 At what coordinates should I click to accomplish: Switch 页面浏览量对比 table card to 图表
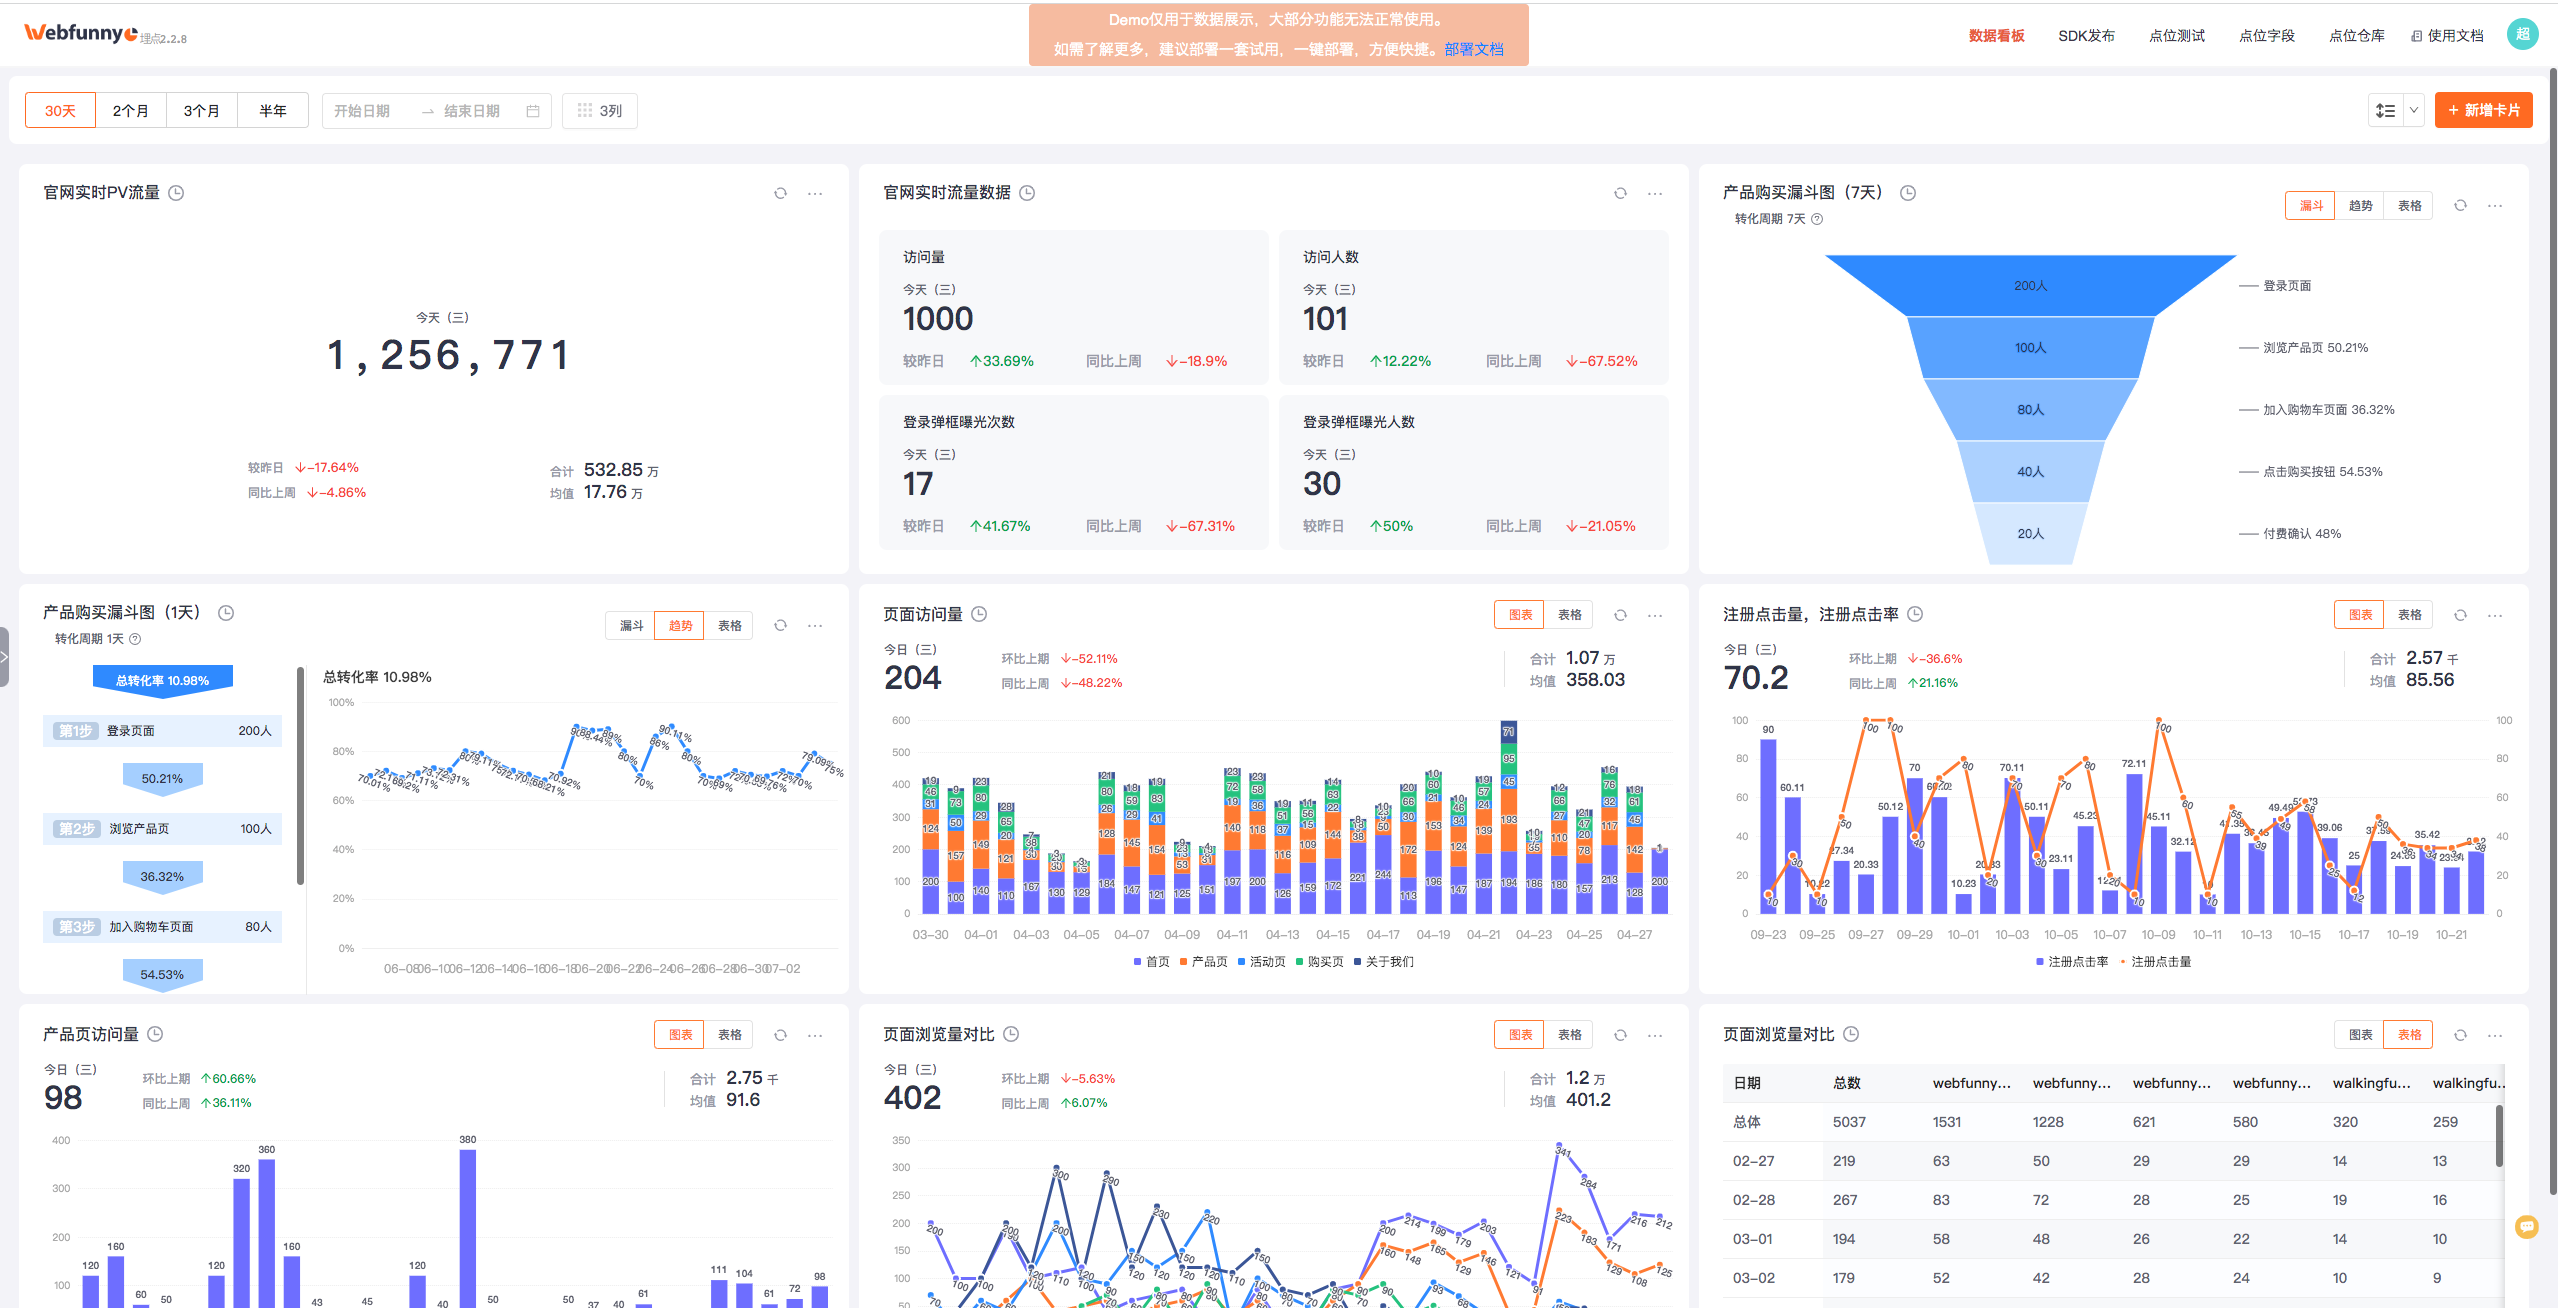click(x=2360, y=1035)
